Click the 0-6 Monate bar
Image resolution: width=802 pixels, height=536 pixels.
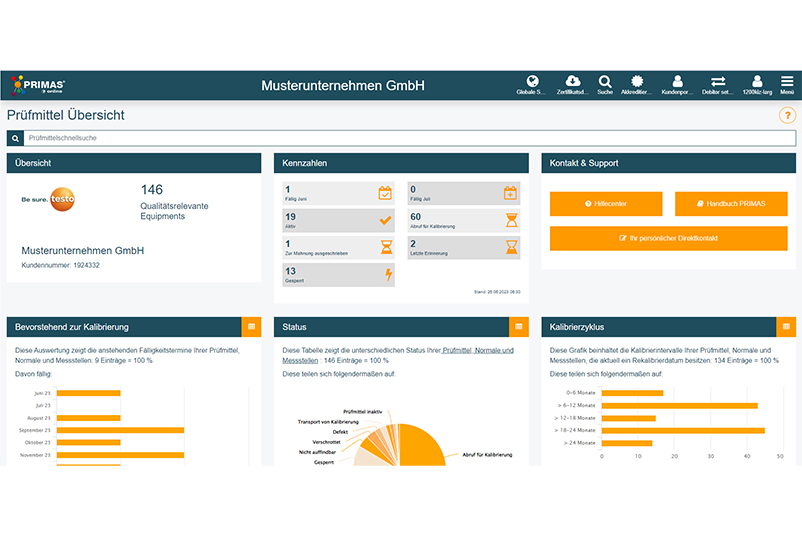pyautogui.click(x=632, y=393)
